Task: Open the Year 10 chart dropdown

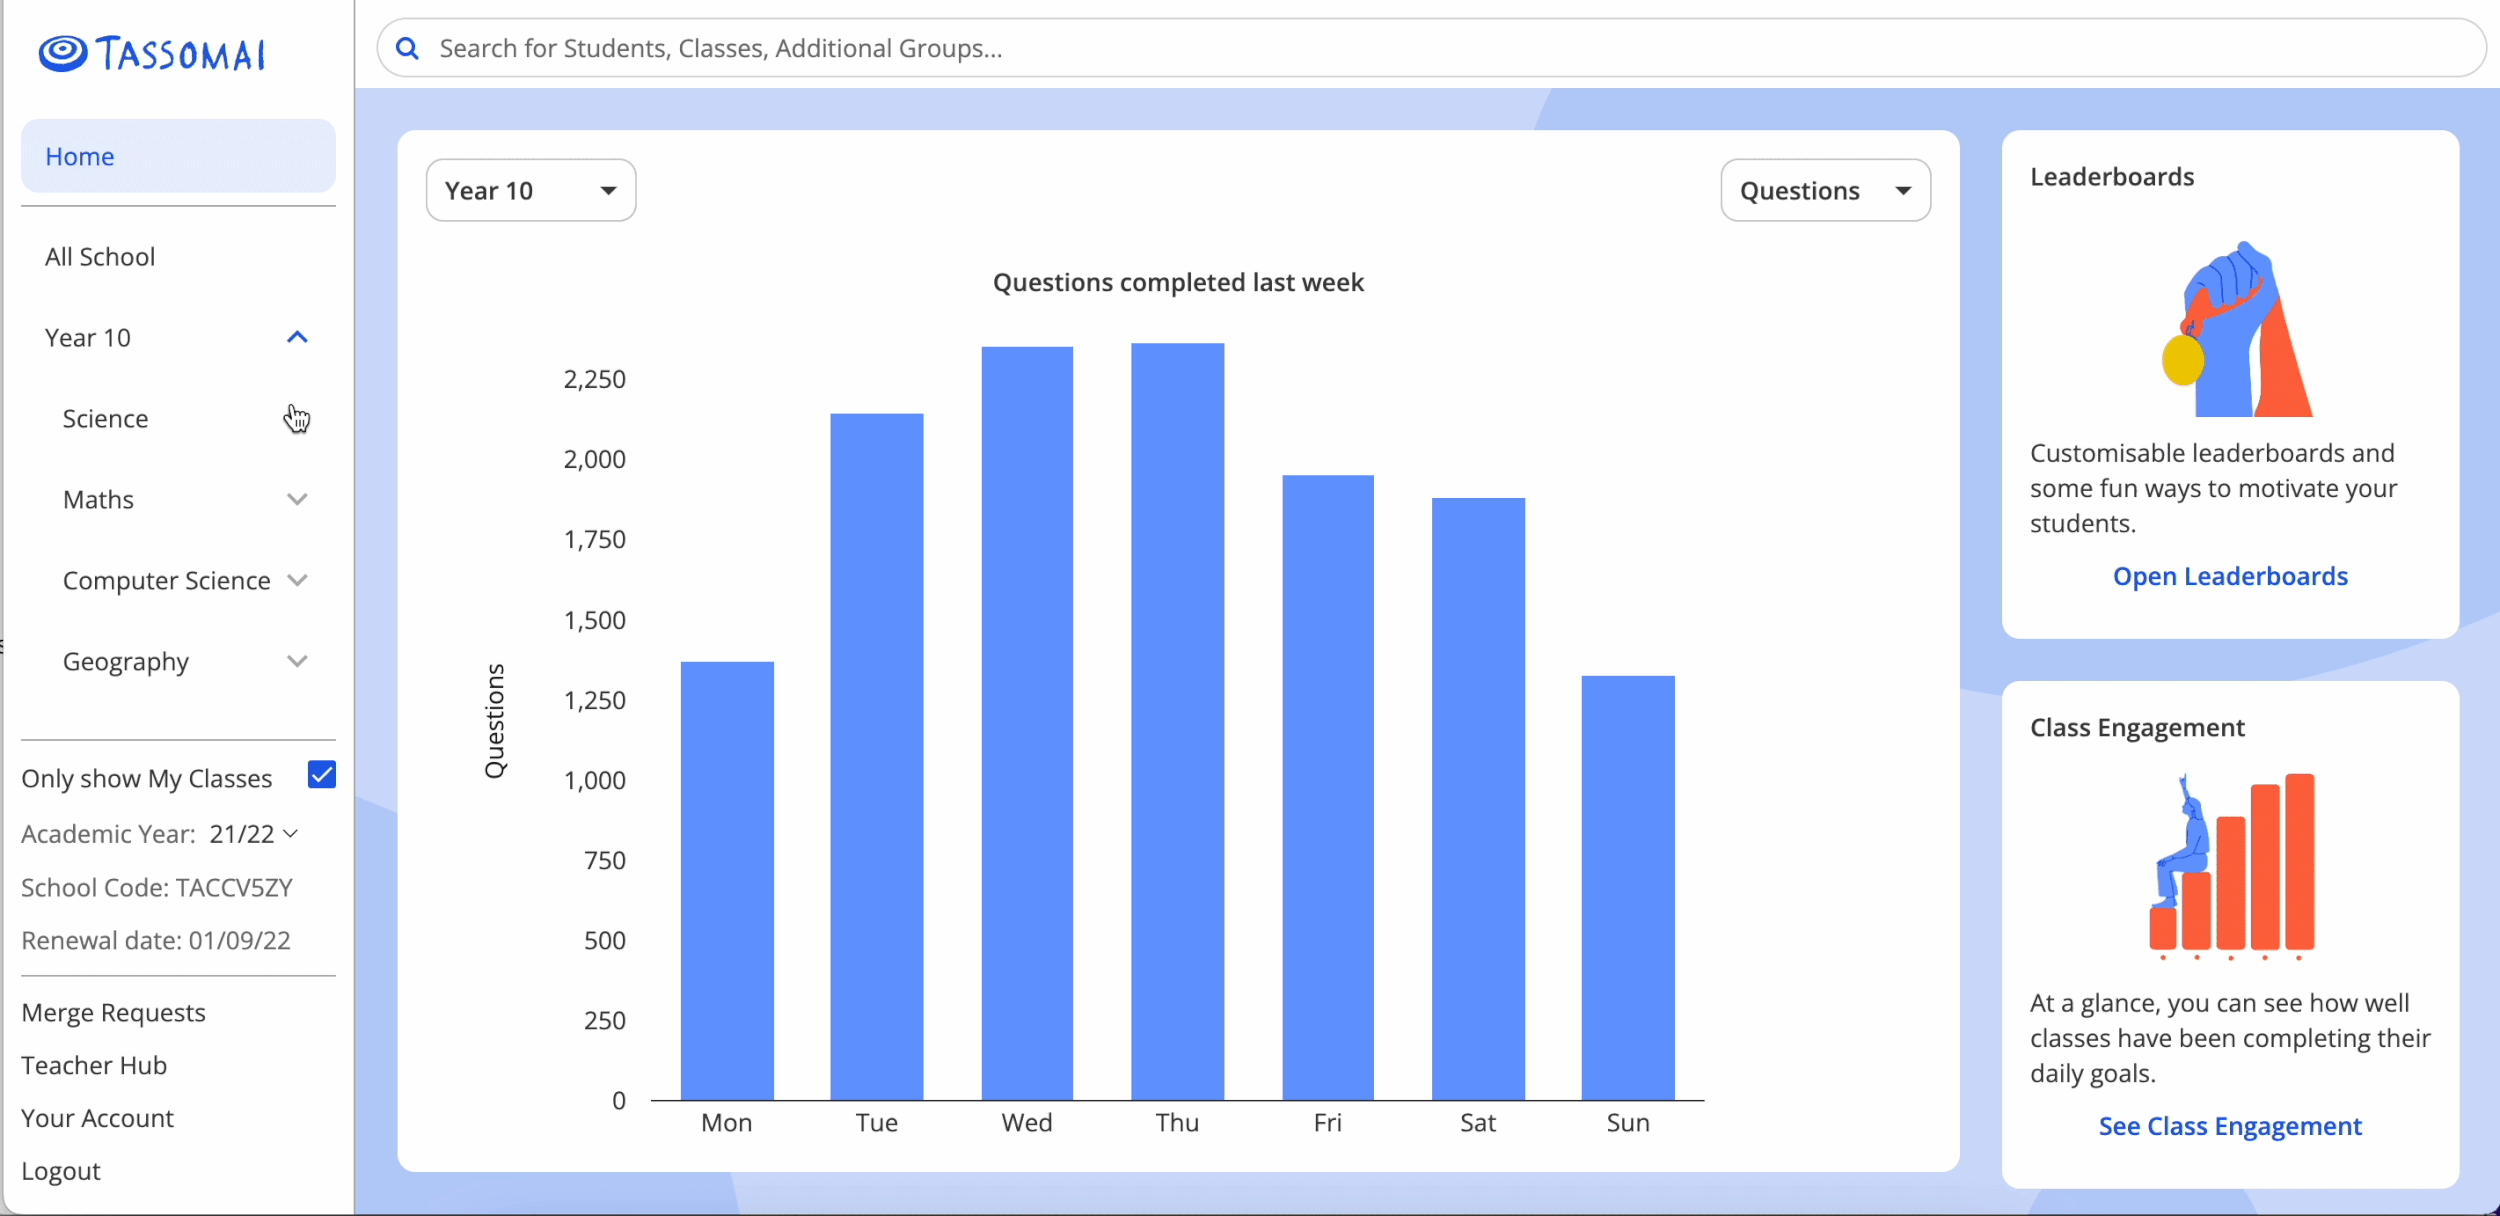Action: 530,190
